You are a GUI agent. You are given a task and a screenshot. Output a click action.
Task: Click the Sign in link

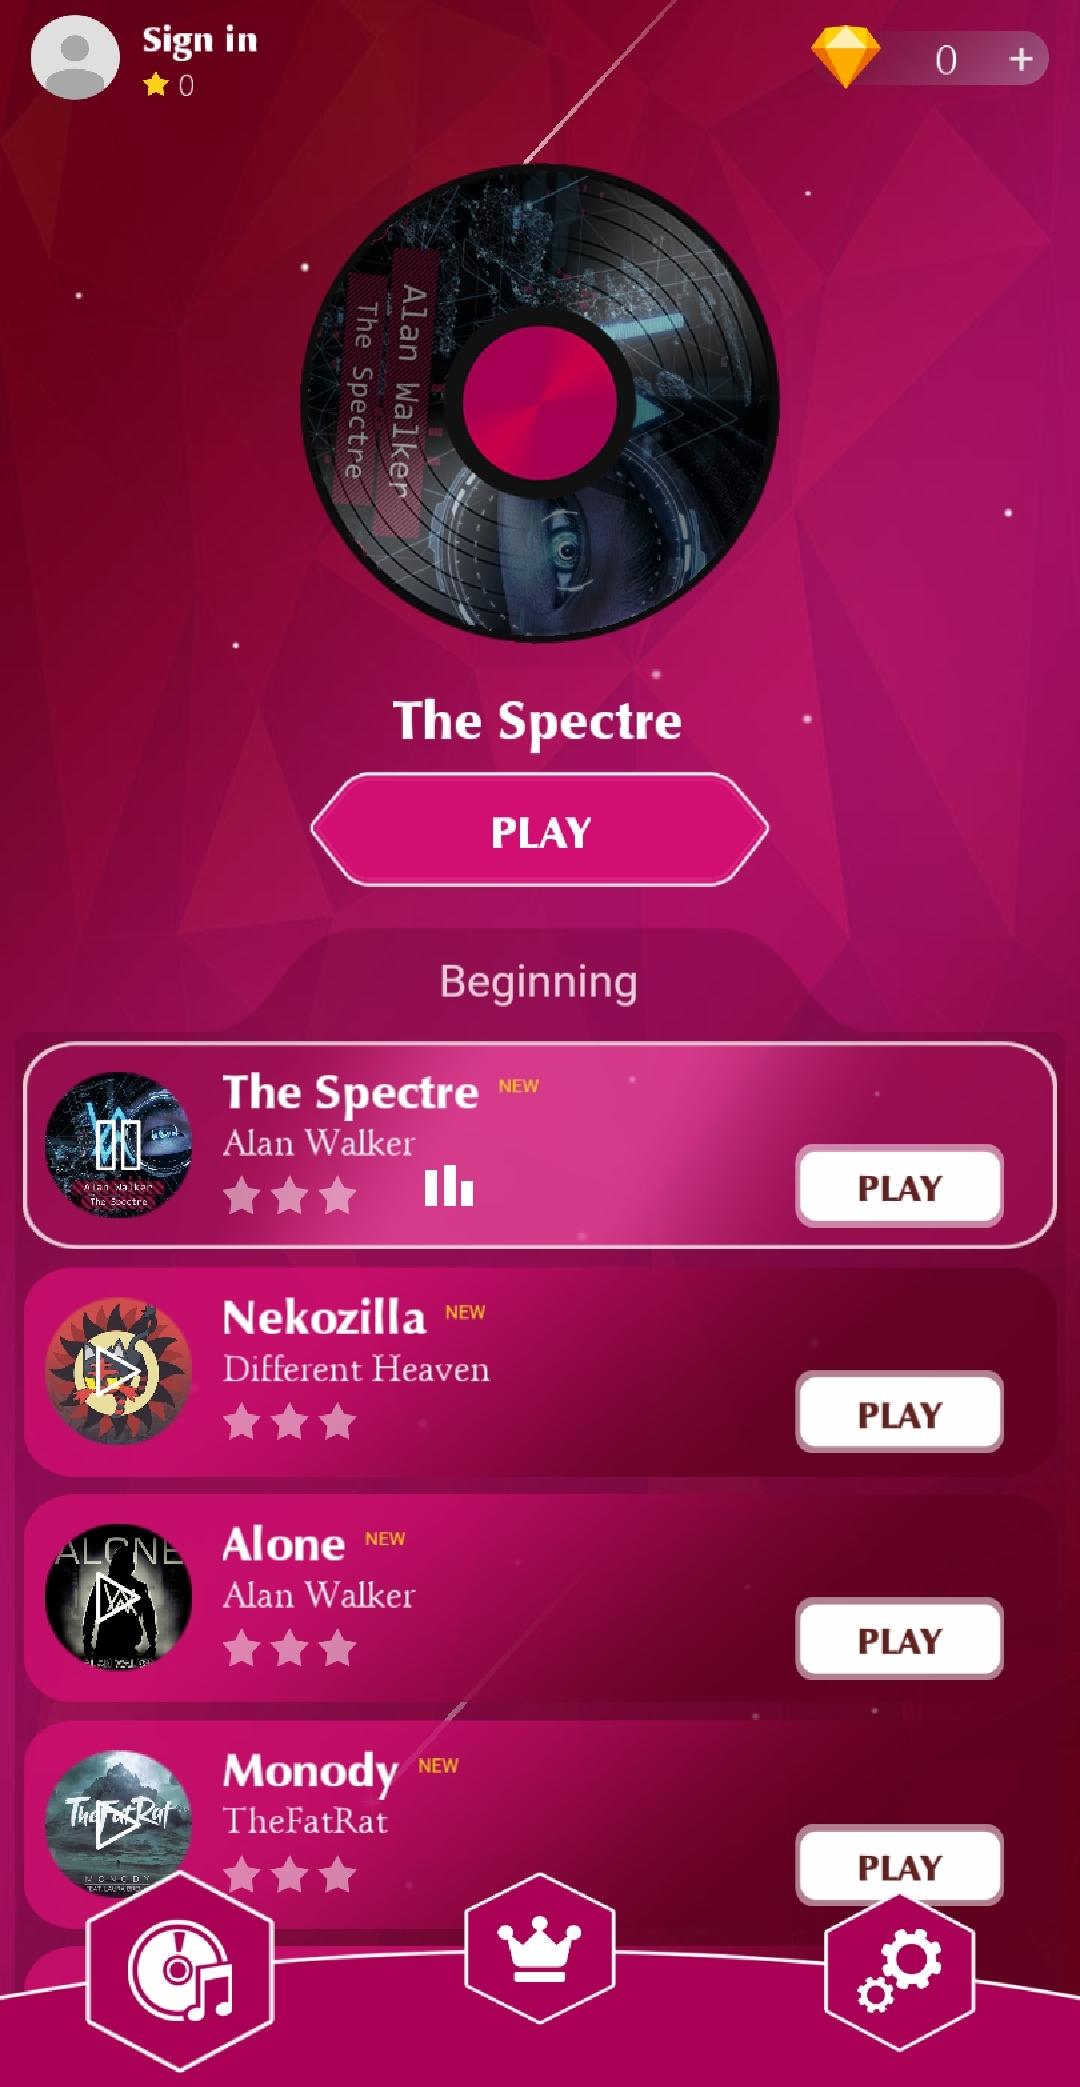200,40
